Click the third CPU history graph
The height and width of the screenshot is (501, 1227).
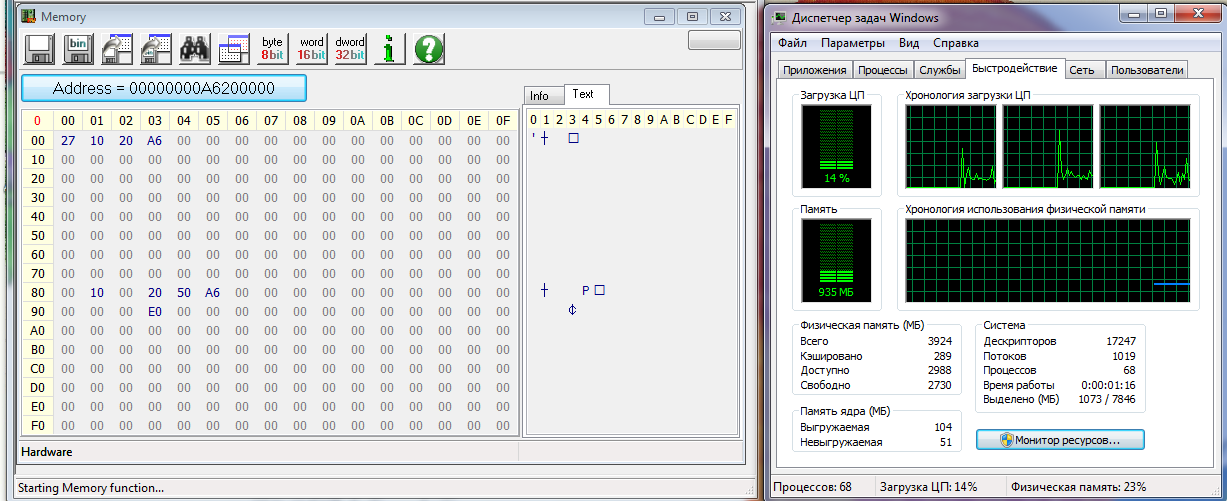(x=1145, y=147)
